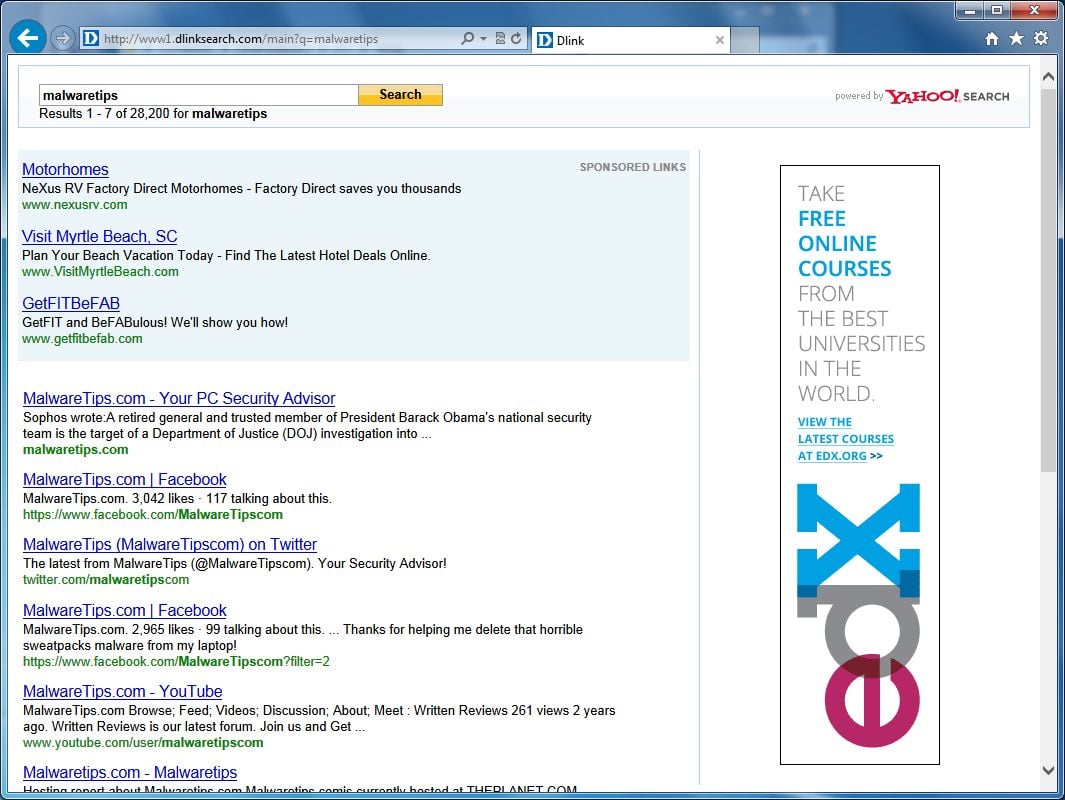Open Malwaretips.com - Malwaretips result
This screenshot has width=1065, height=800.
(130, 772)
